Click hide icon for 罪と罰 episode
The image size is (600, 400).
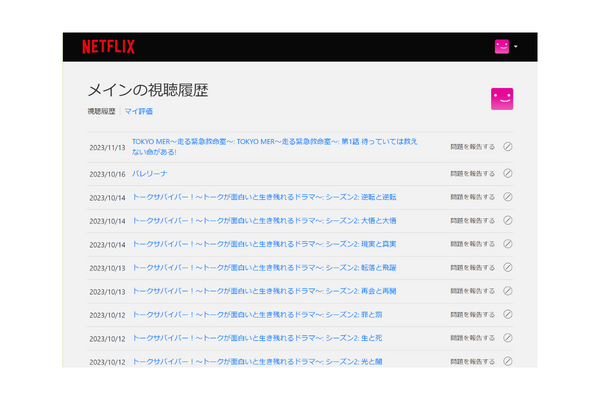[x=507, y=314]
